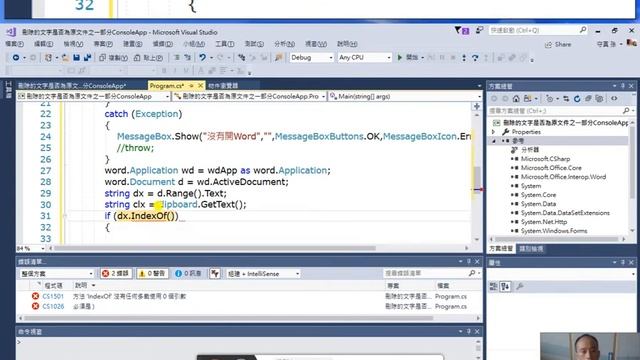The width and height of the screenshot is (640, 360).
Task: Expand the Properties node in Solution Explorer
Action: [x=493, y=132]
